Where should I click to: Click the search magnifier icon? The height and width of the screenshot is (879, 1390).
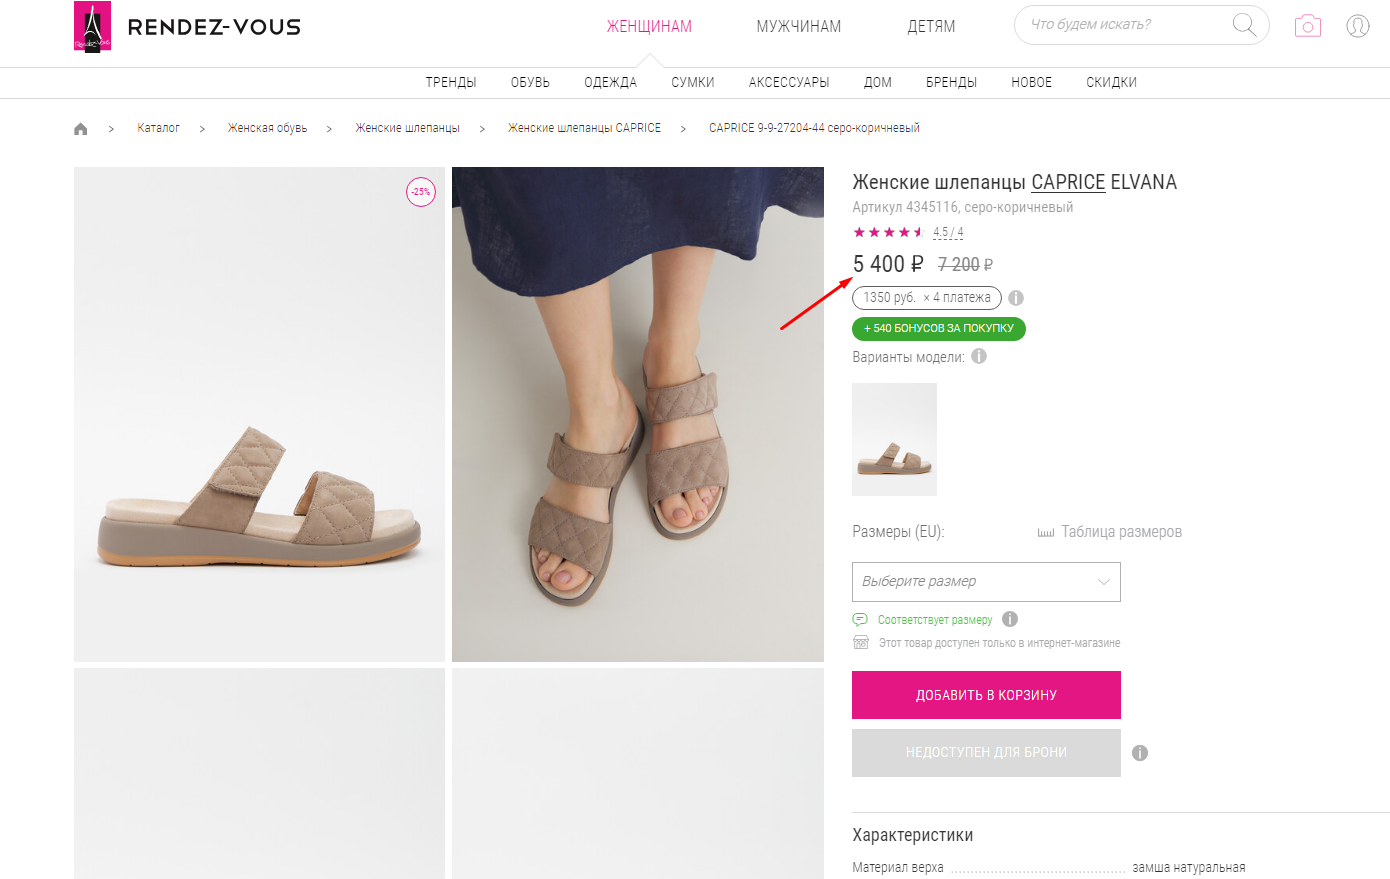pyautogui.click(x=1244, y=25)
